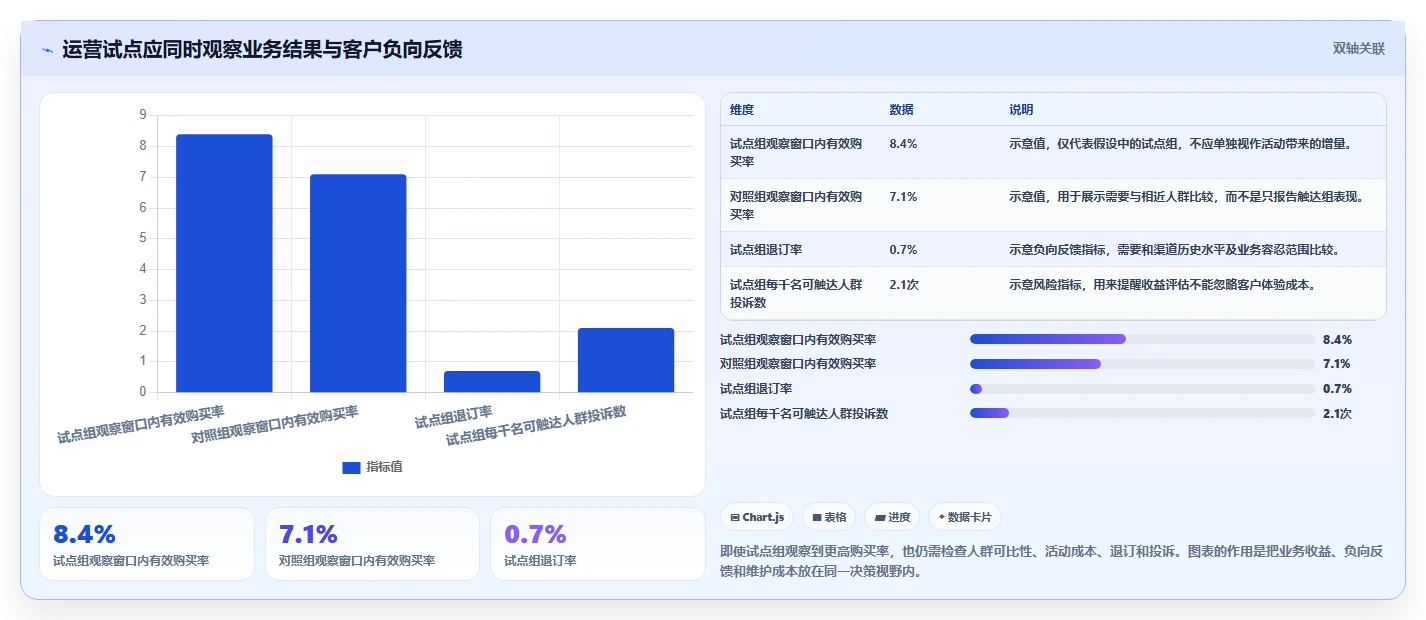Screen dimensions: 1426x620
Task: Click the 试点组退订率 bar in chart
Action: (x=492, y=381)
